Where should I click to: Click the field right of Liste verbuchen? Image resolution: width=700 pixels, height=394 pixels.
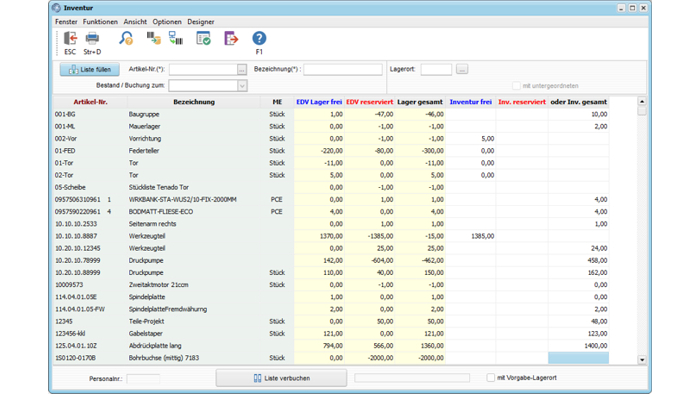[x=412, y=378]
